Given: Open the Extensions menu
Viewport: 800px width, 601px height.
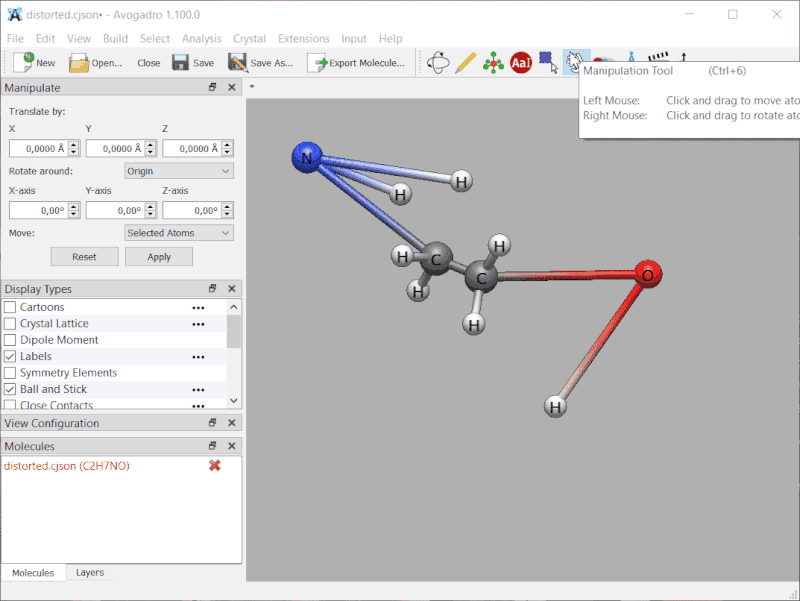Looking at the screenshot, I should click(x=304, y=39).
